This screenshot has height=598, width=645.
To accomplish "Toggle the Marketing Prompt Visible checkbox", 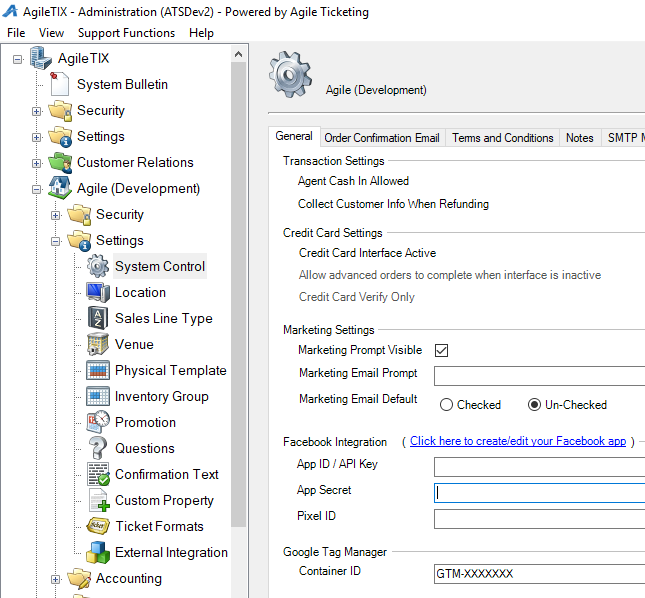I will pyautogui.click(x=441, y=350).
